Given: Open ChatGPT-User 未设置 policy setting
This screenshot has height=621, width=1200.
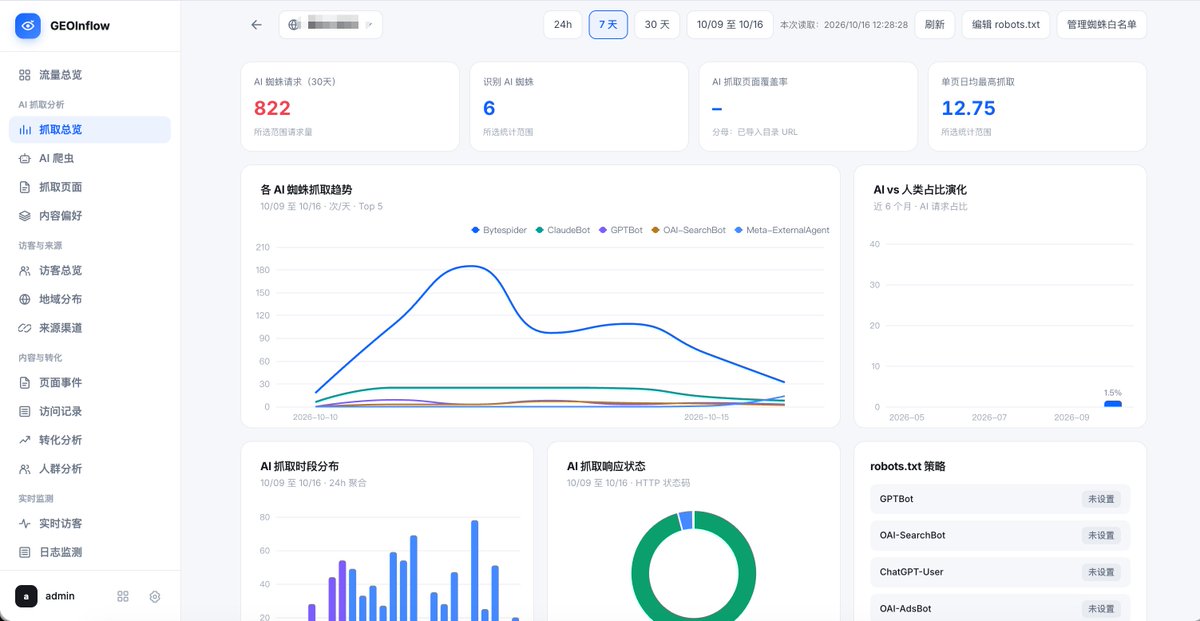Looking at the screenshot, I should (x=1101, y=572).
